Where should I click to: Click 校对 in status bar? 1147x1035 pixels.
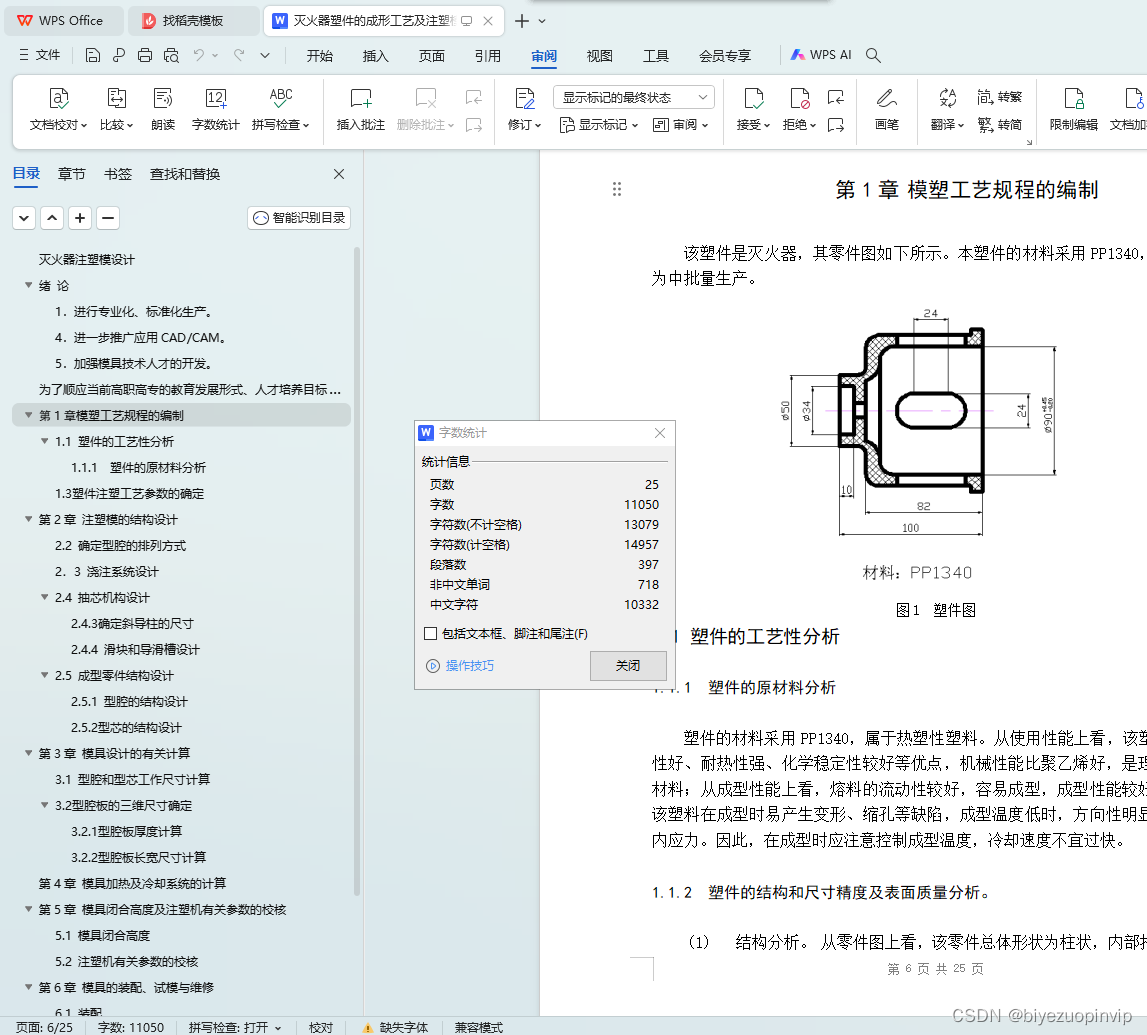tap(320, 1028)
